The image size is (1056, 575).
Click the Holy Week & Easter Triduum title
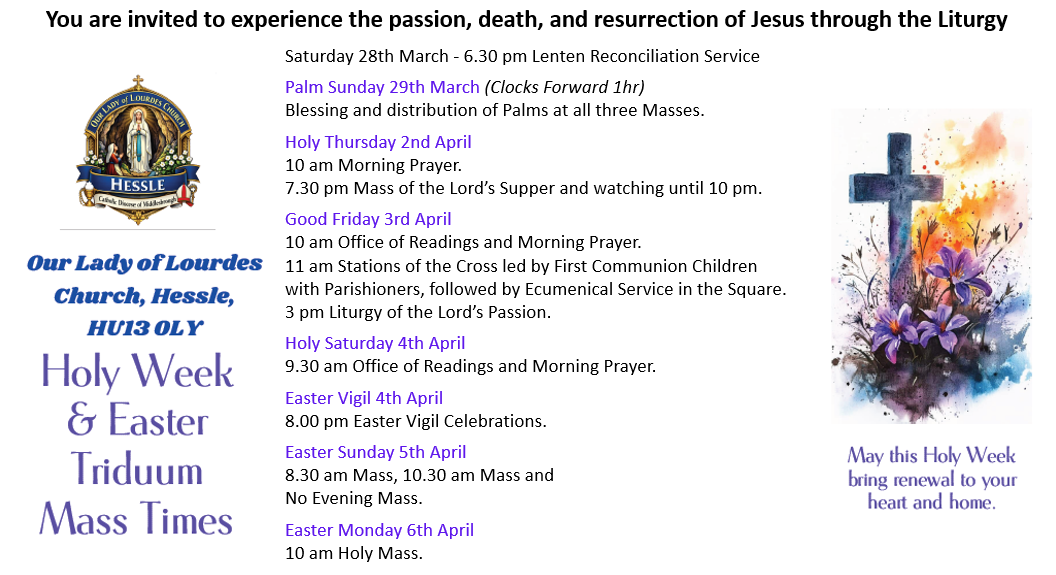point(137,445)
